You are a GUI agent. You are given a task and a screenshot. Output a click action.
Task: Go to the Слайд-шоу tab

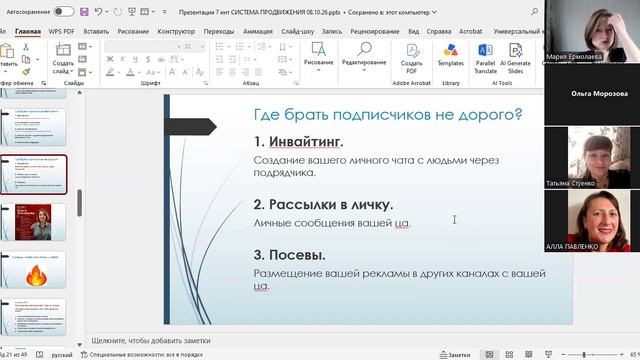pos(297,31)
